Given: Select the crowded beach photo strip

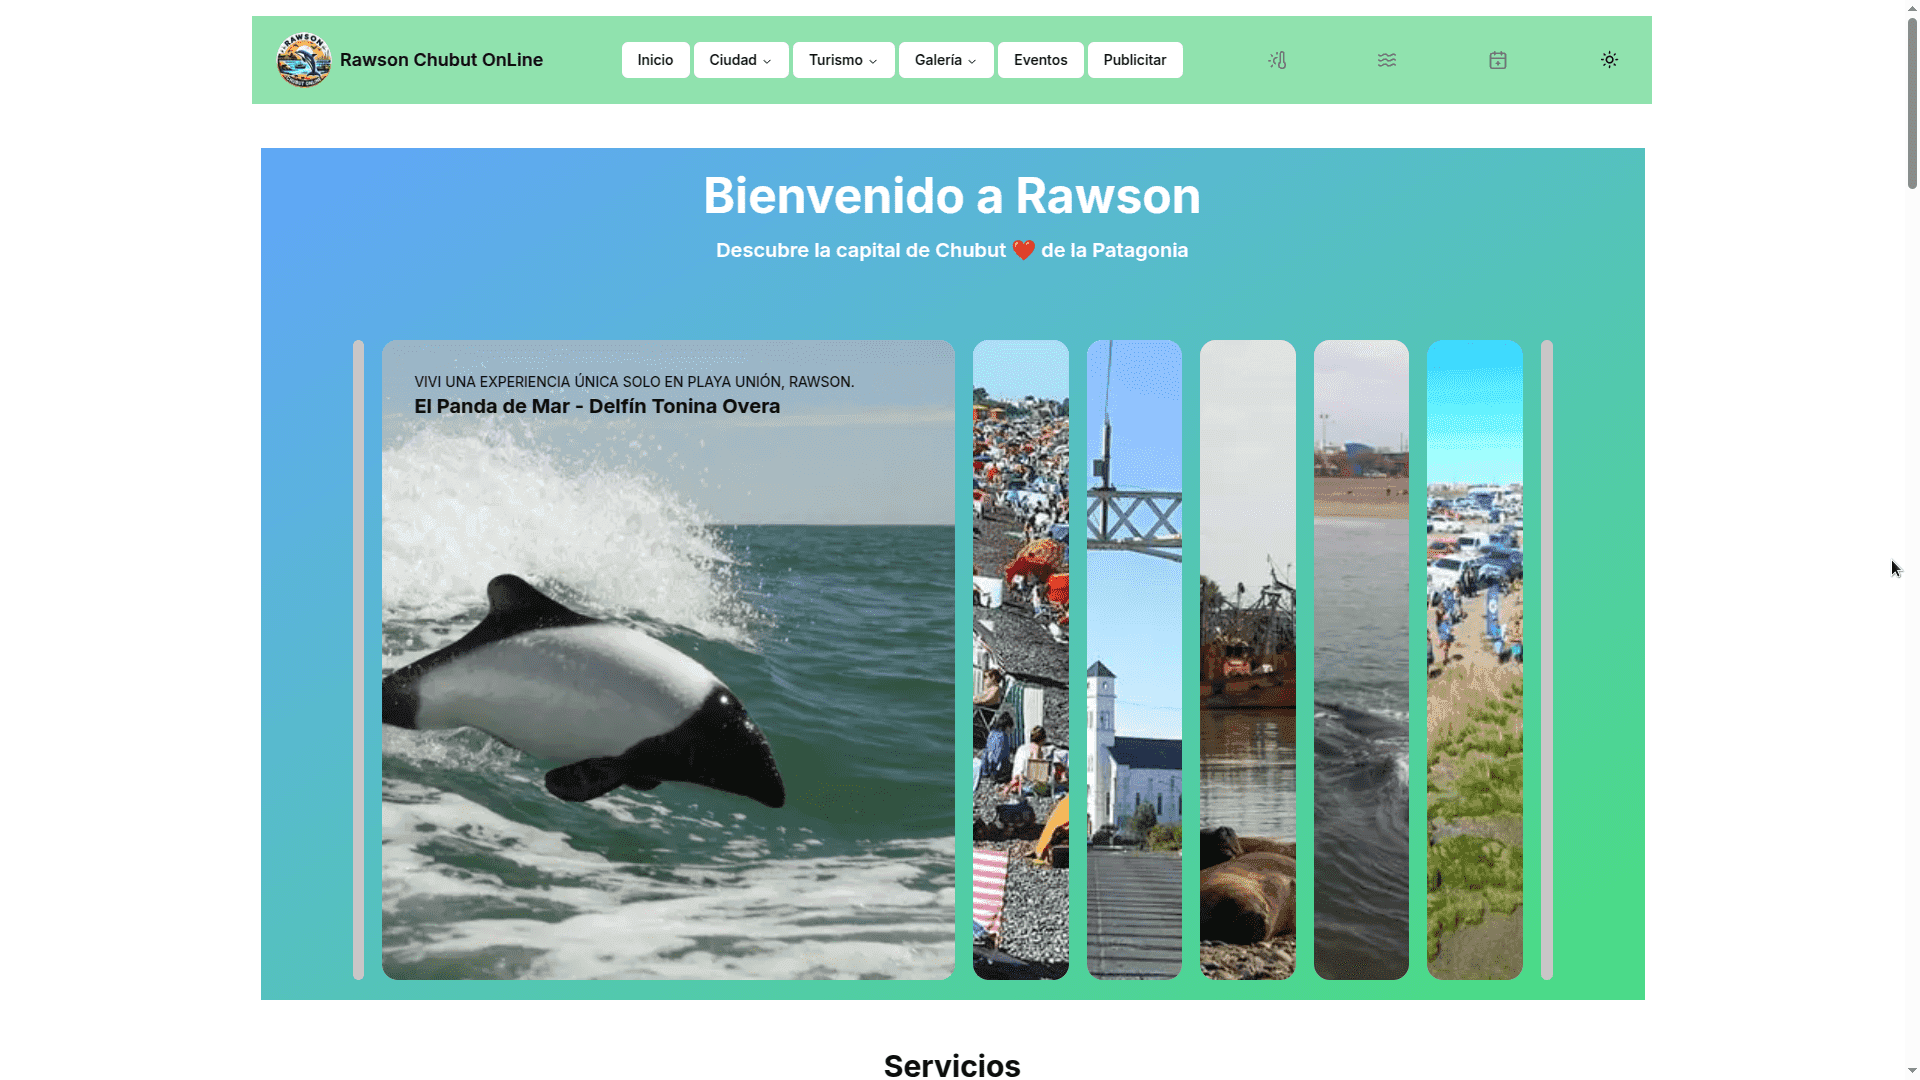Looking at the screenshot, I should click(1021, 660).
